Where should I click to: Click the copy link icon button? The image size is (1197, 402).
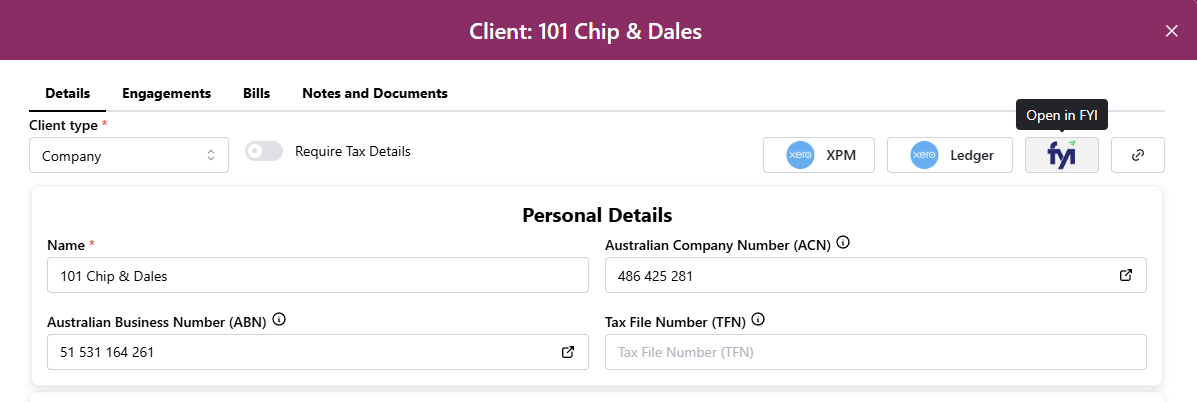[1137, 155]
